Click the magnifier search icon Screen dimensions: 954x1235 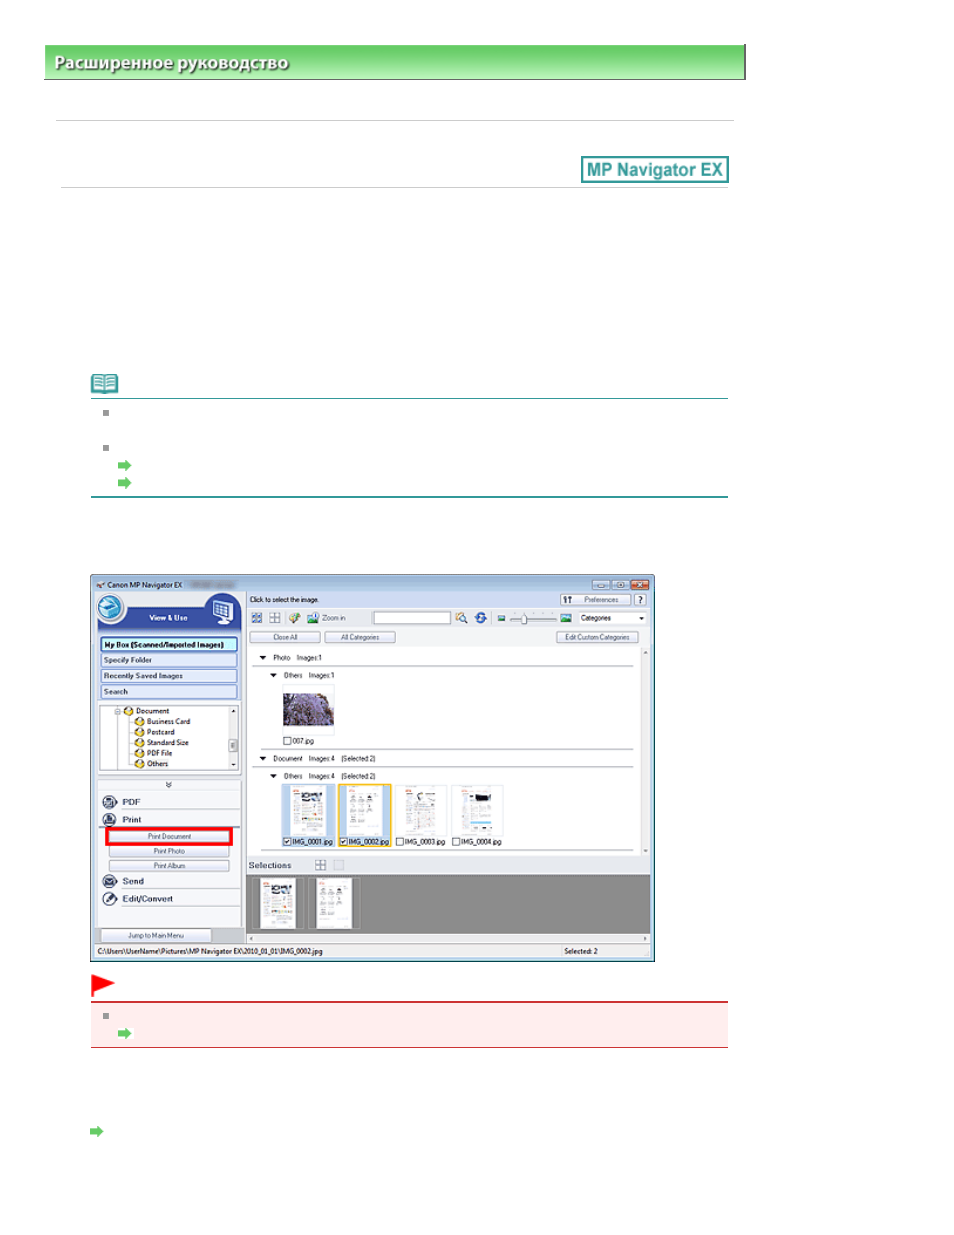(461, 618)
